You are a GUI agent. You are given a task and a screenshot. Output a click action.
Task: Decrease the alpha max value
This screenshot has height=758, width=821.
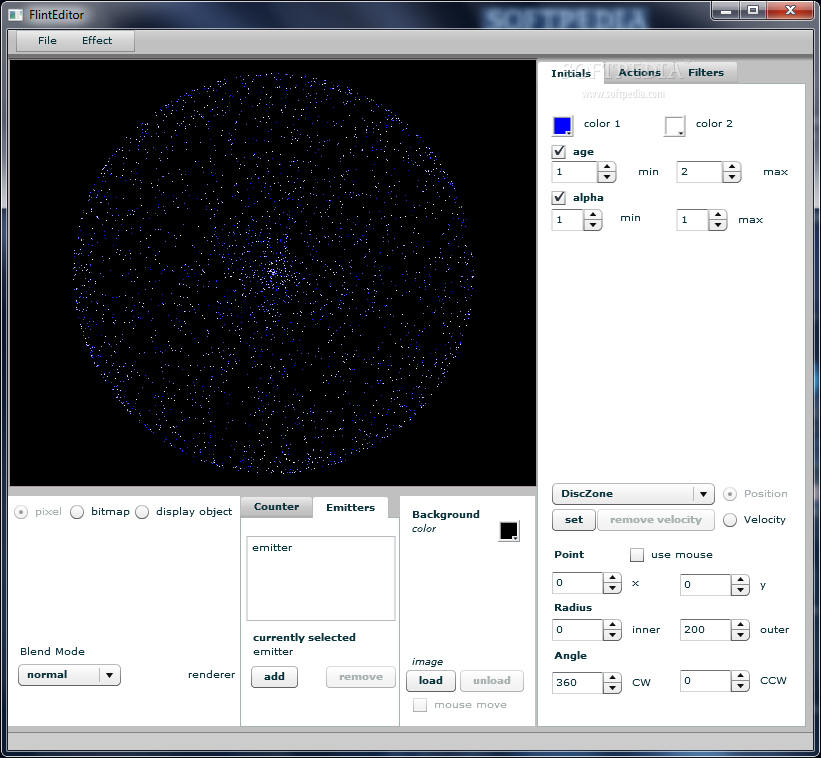(x=718, y=225)
